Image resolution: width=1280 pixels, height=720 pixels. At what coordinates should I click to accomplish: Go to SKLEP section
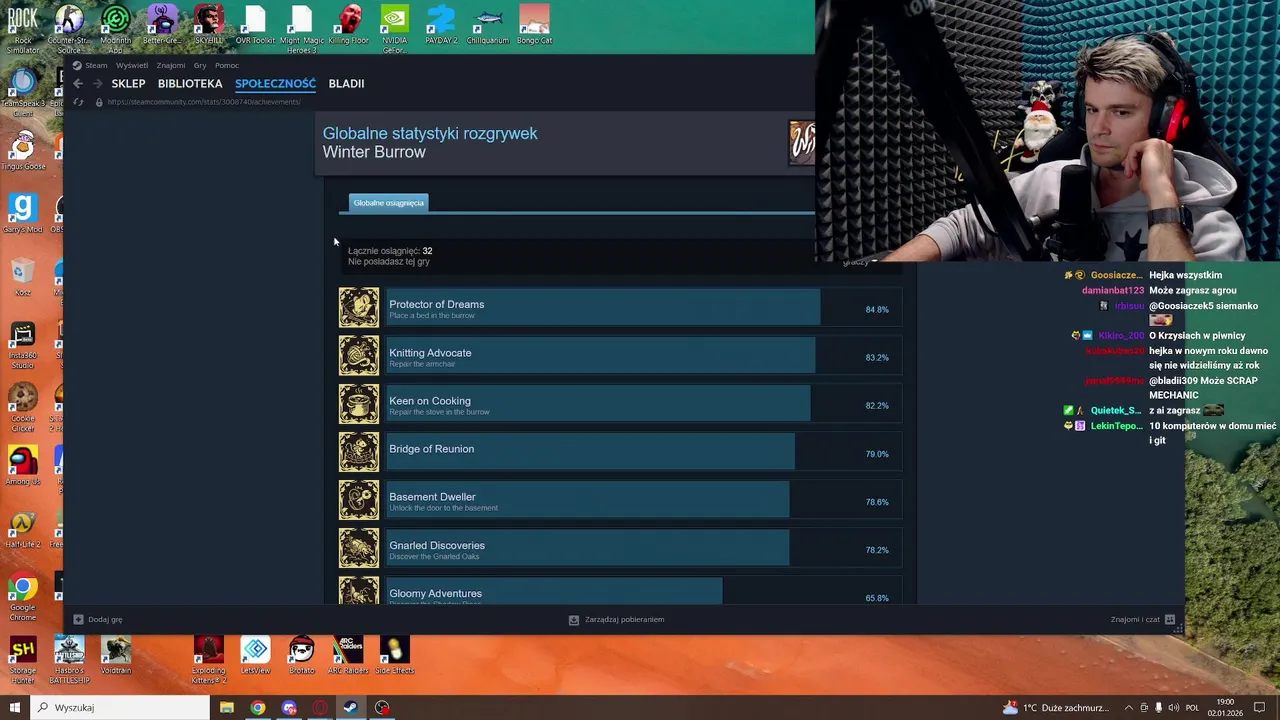pos(128,84)
